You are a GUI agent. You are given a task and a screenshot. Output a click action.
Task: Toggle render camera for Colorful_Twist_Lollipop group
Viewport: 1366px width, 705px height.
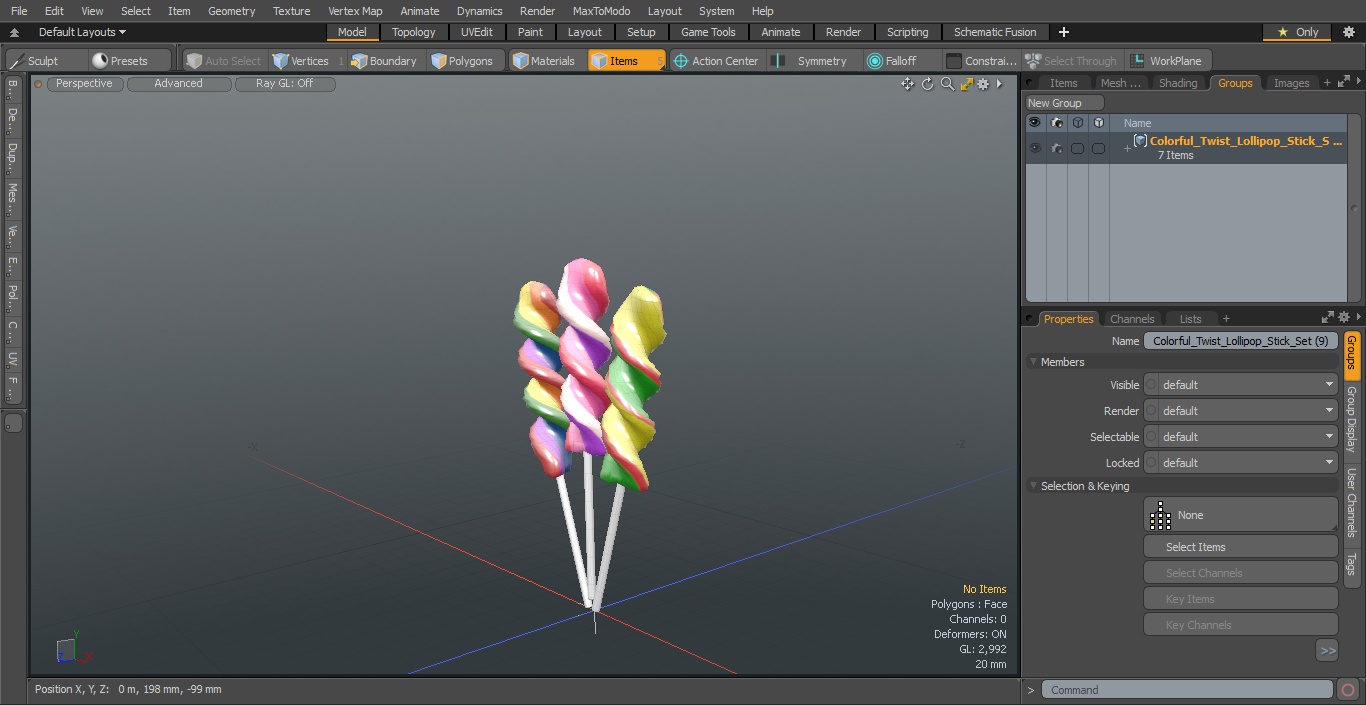[1057, 148]
